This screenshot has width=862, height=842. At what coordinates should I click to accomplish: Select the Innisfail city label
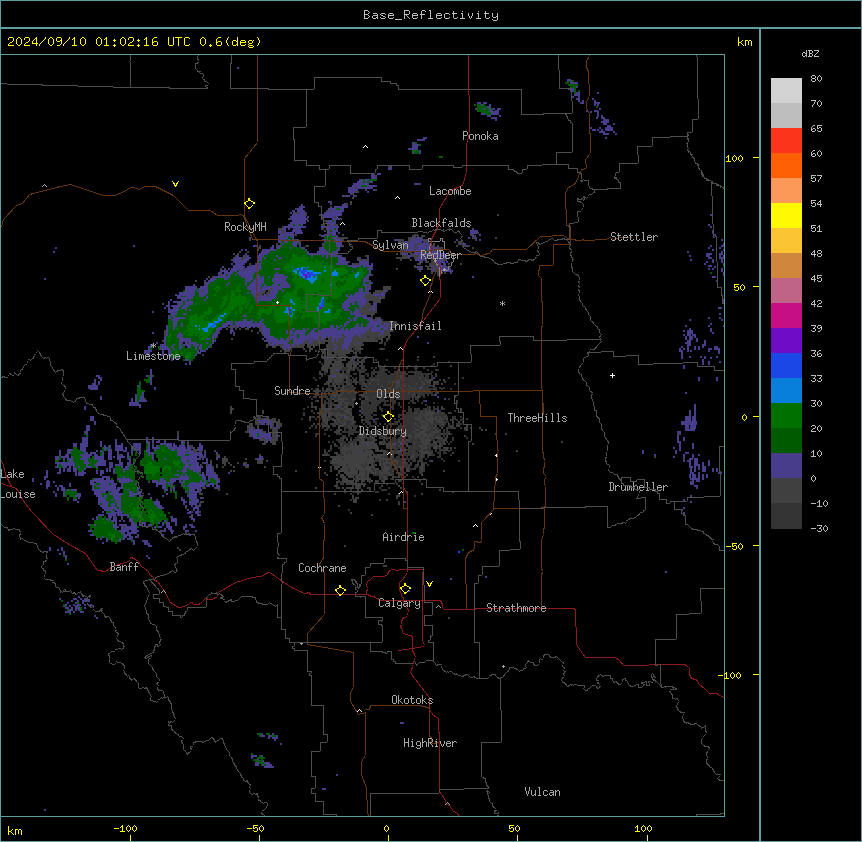[415, 326]
